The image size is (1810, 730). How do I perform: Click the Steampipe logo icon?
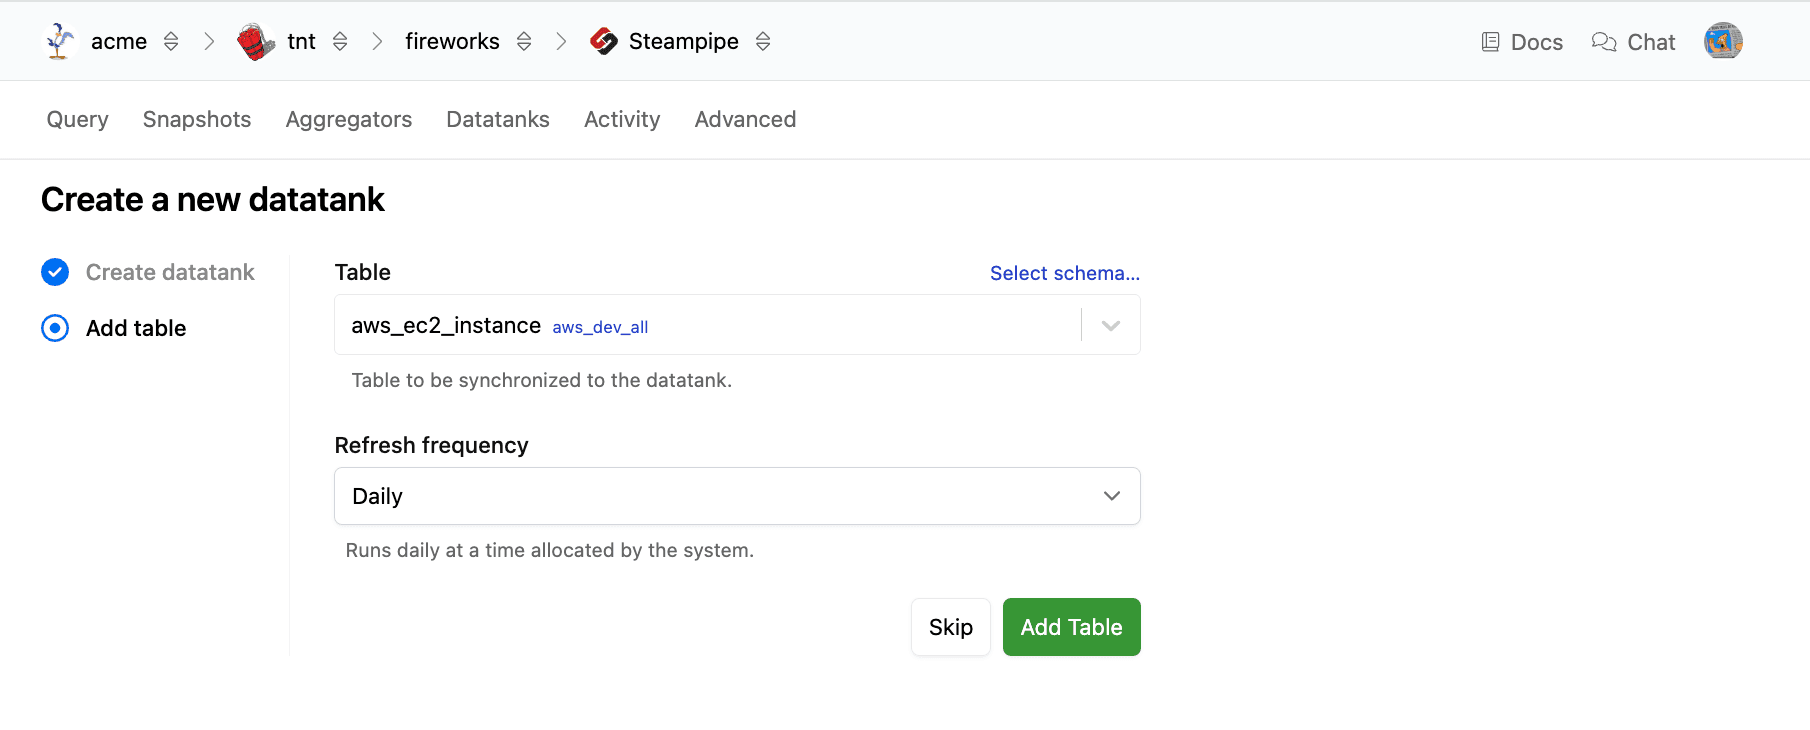point(604,41)
